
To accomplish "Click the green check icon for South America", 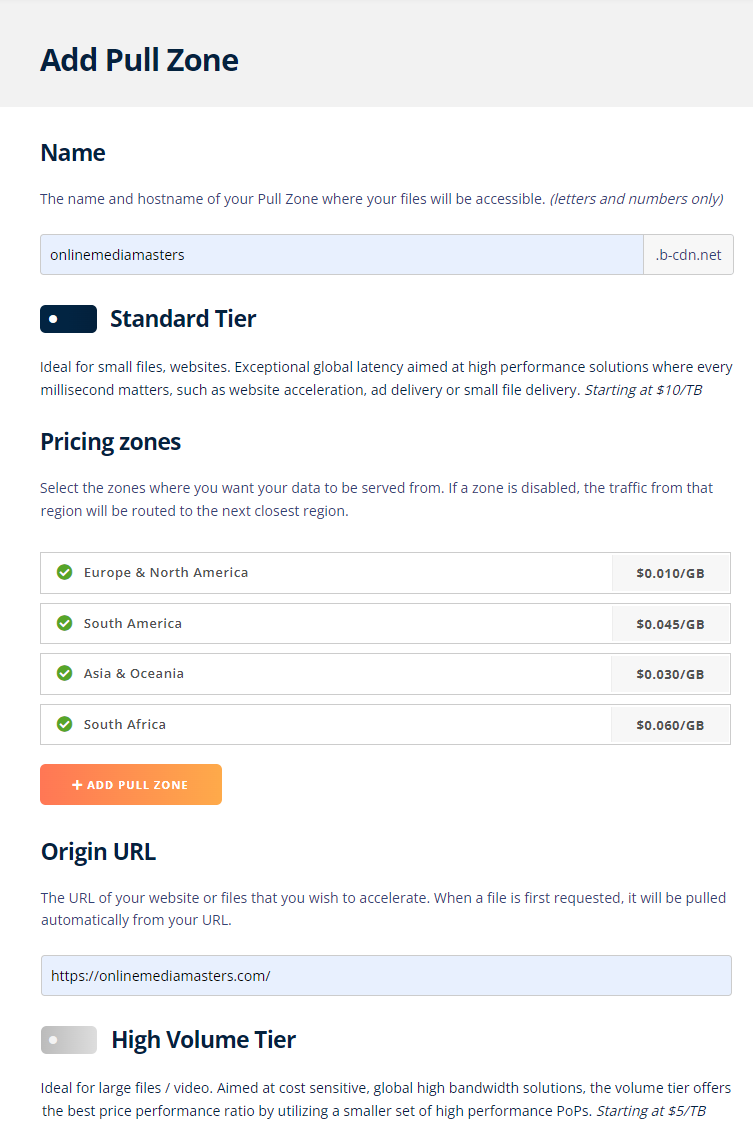I will pos(64,623).
